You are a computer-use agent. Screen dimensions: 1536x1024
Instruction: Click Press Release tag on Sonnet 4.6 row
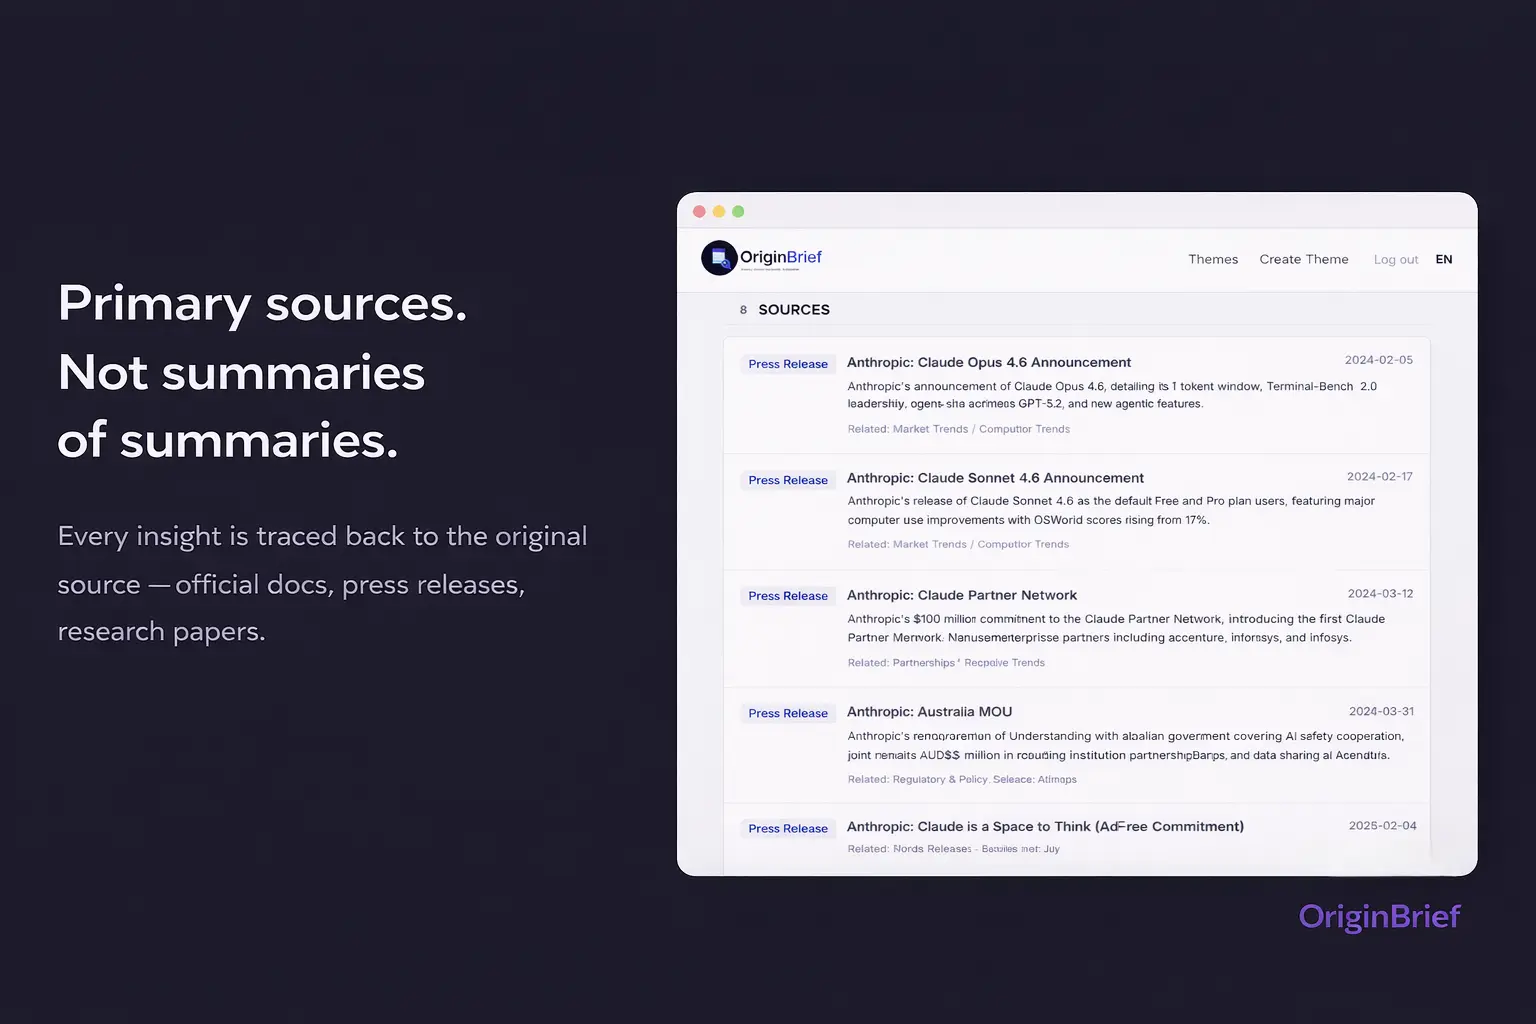788,480
